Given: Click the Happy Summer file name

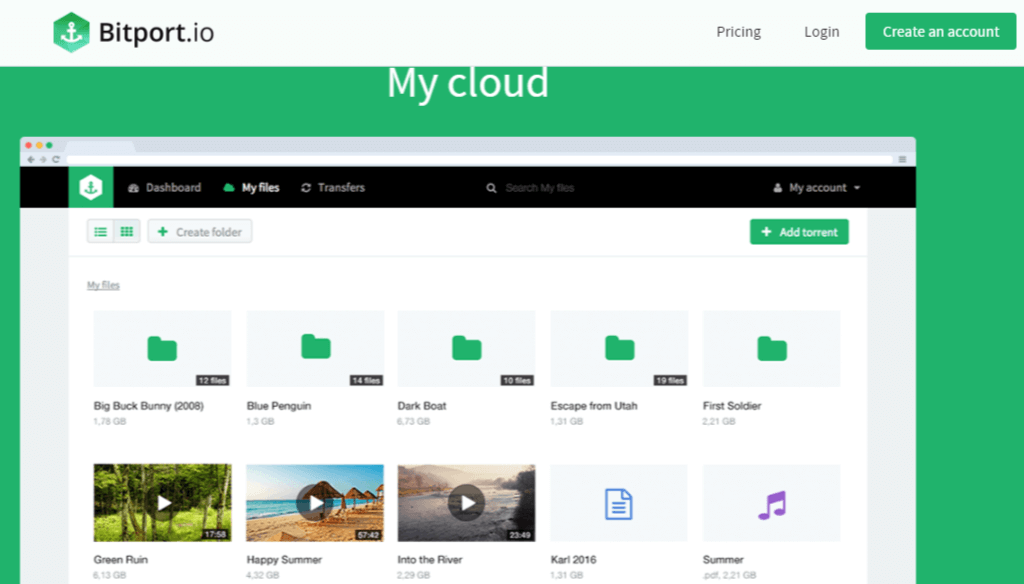Looking at the screenshot, I should pyautogui.click(x=284, y=560).
